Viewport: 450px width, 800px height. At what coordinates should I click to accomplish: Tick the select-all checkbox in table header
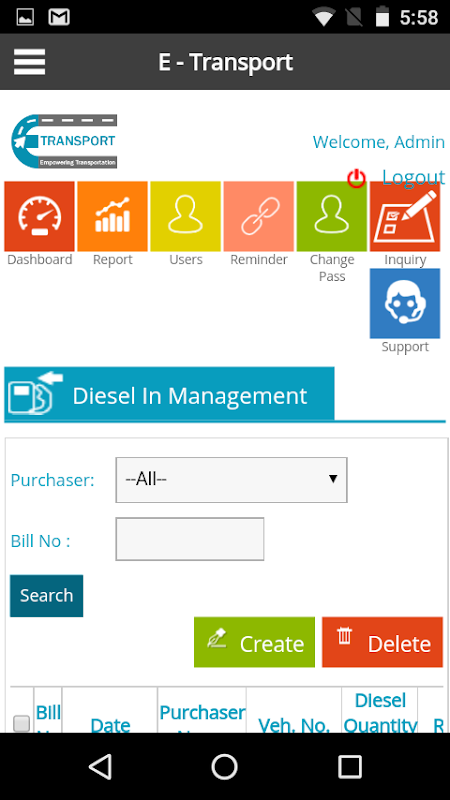tap(21, 723)
